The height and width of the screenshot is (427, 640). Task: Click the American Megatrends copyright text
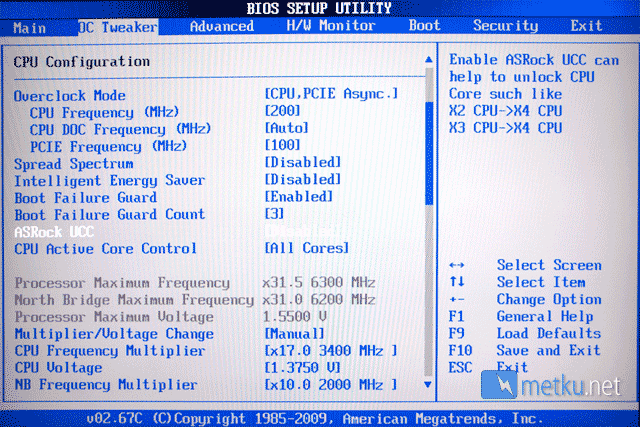pyautogui.click(x=315, y=418)
